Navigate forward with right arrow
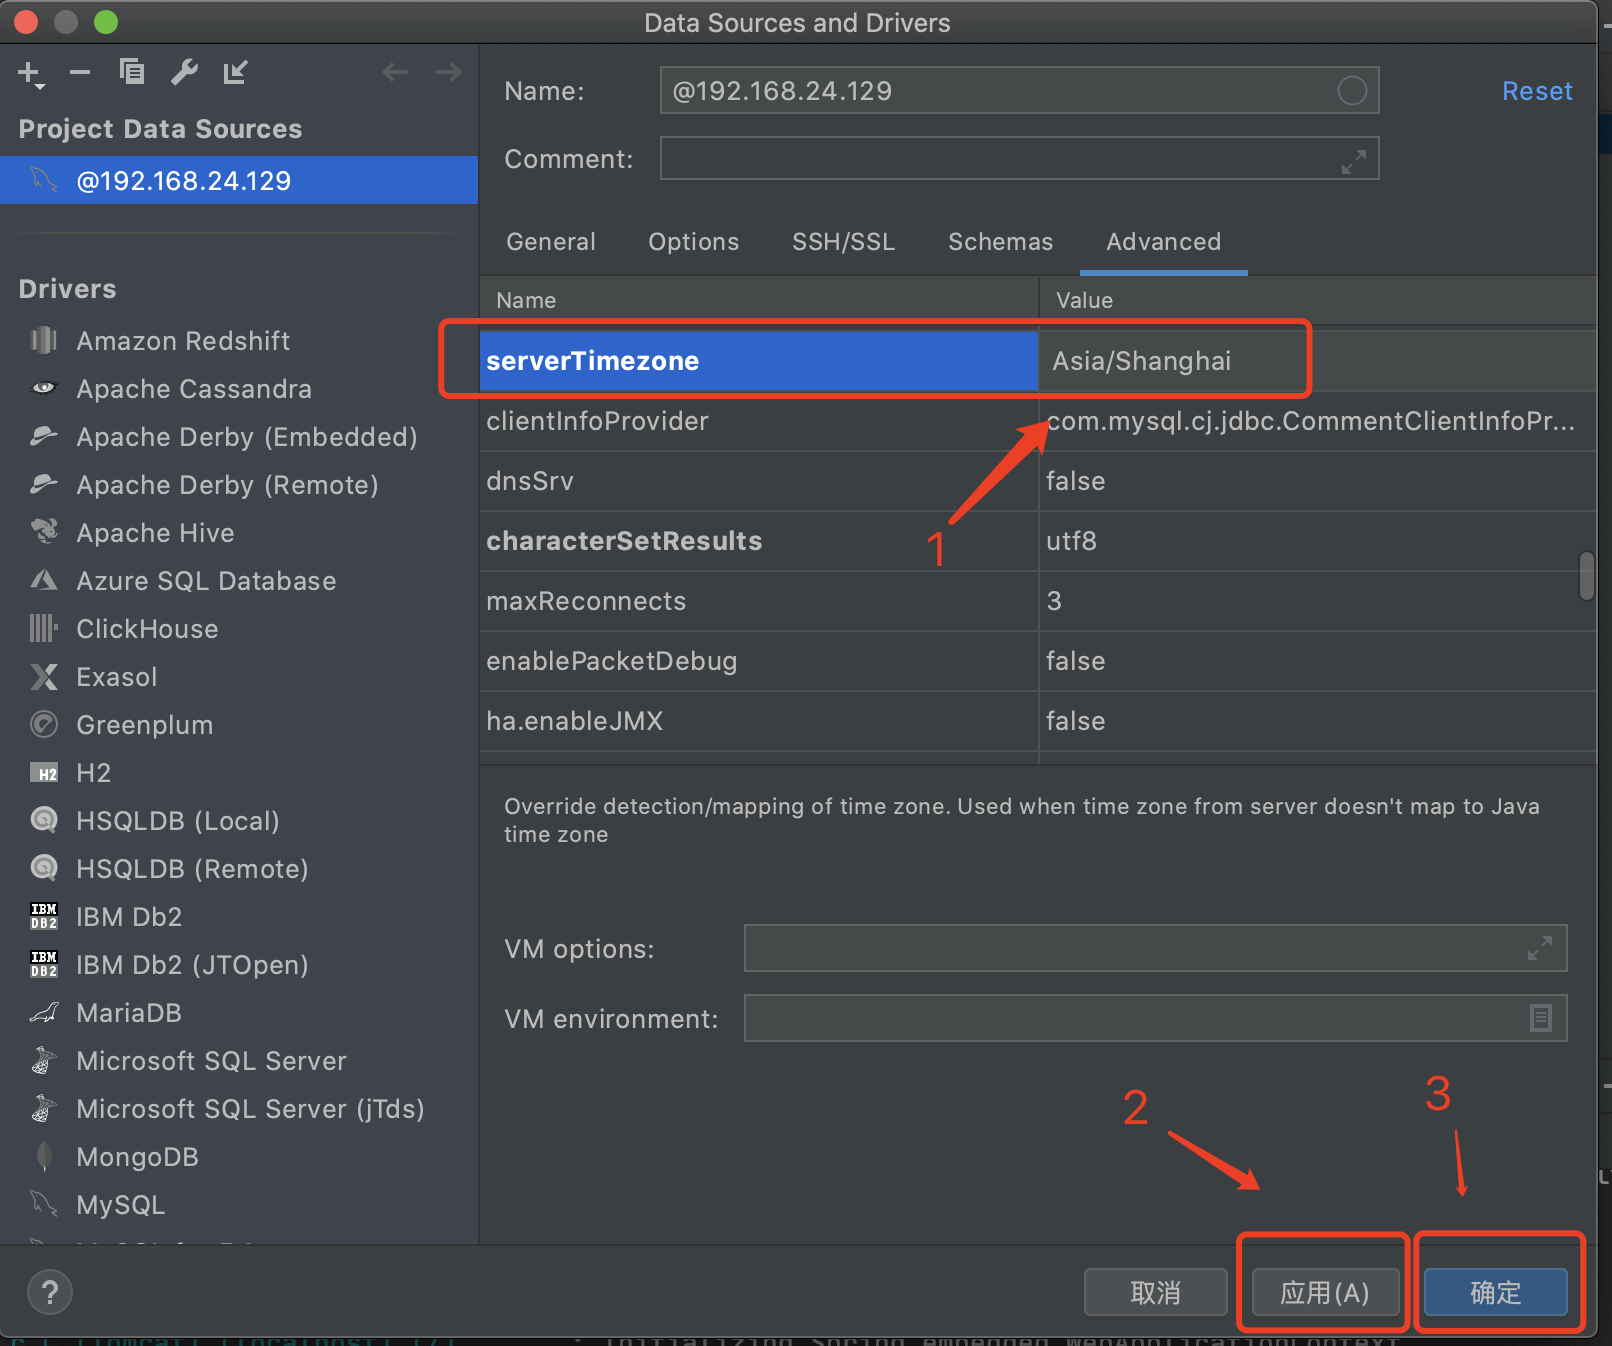This screenshot has height=1346, width=1612. pos(449,72)
